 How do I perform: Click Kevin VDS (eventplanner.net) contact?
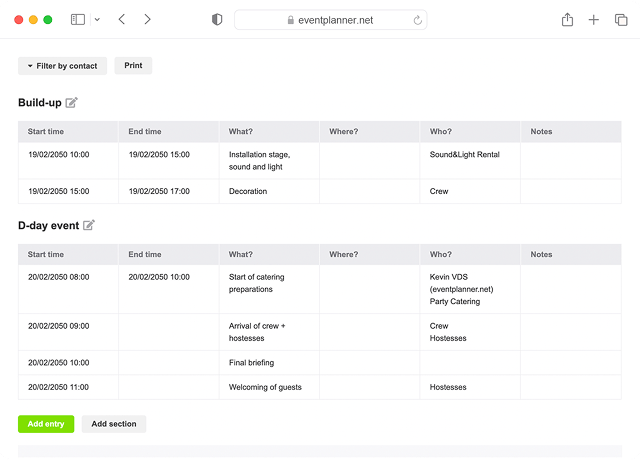click(x=461, y=283)
